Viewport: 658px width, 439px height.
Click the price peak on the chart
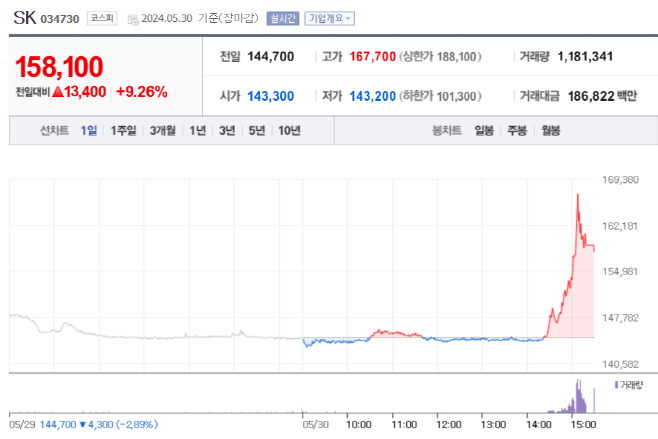578,195
